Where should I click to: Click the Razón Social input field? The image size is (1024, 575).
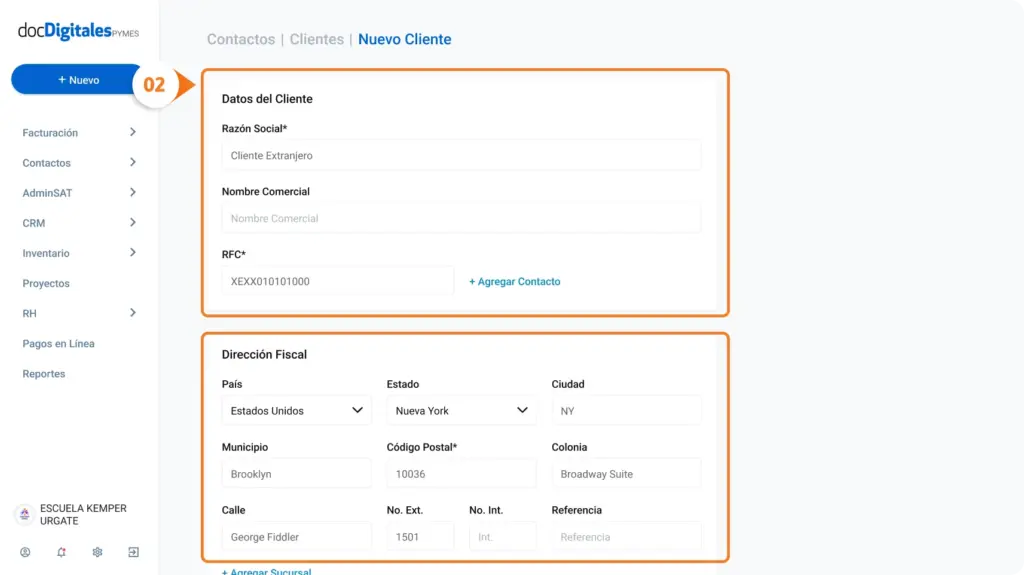coord(461,156)
